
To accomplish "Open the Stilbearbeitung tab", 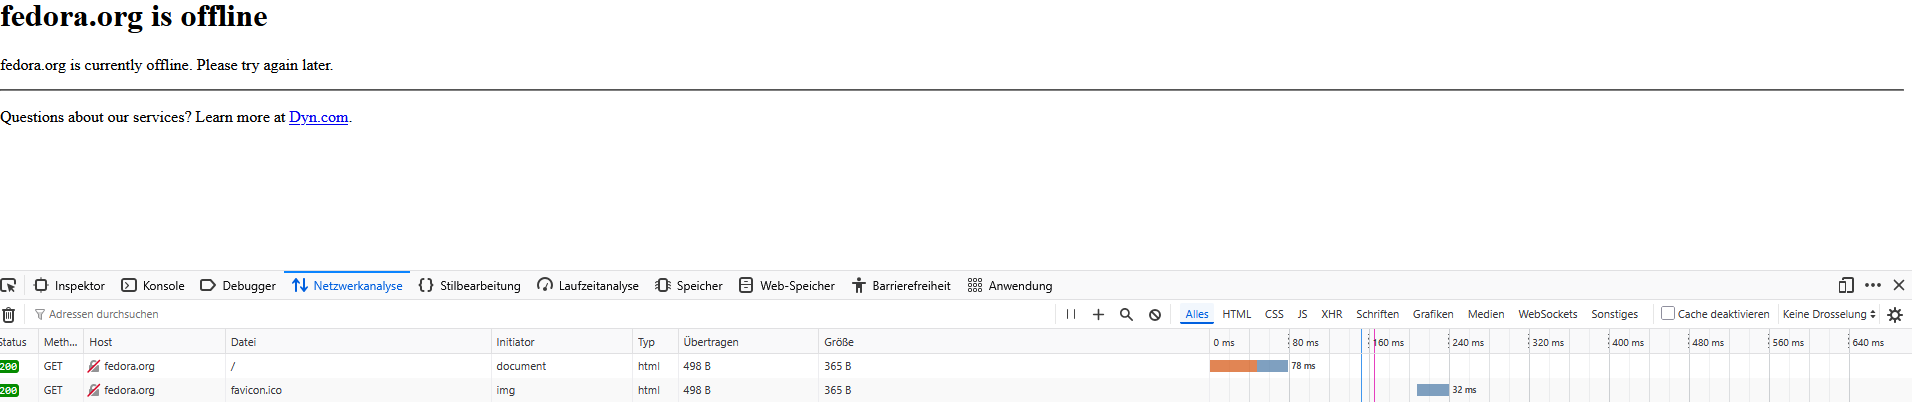I will [x=470, y=285].
